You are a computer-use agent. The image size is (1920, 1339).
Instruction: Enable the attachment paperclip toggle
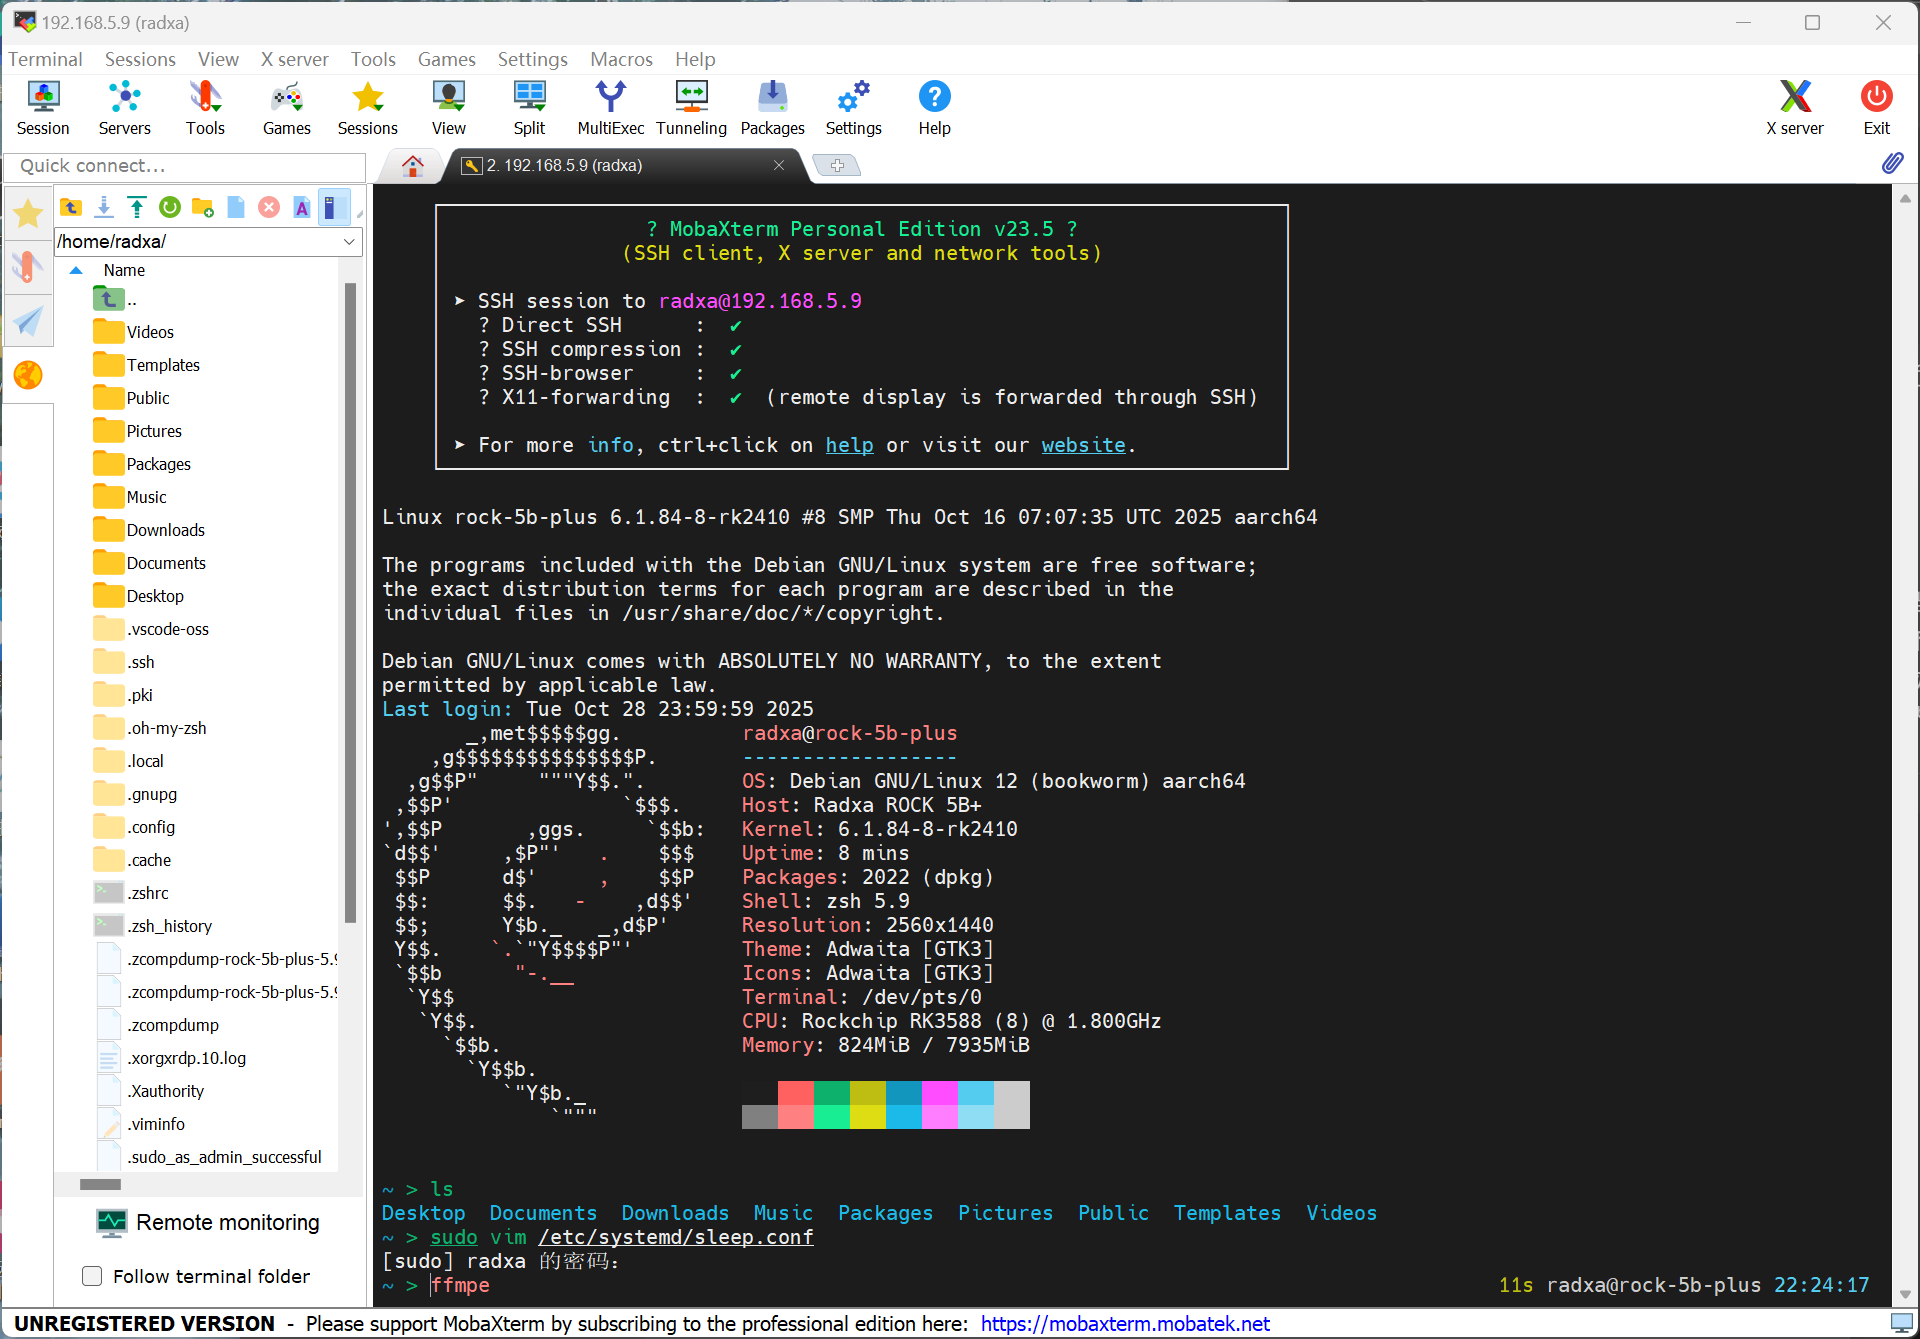coord(1892,163)
